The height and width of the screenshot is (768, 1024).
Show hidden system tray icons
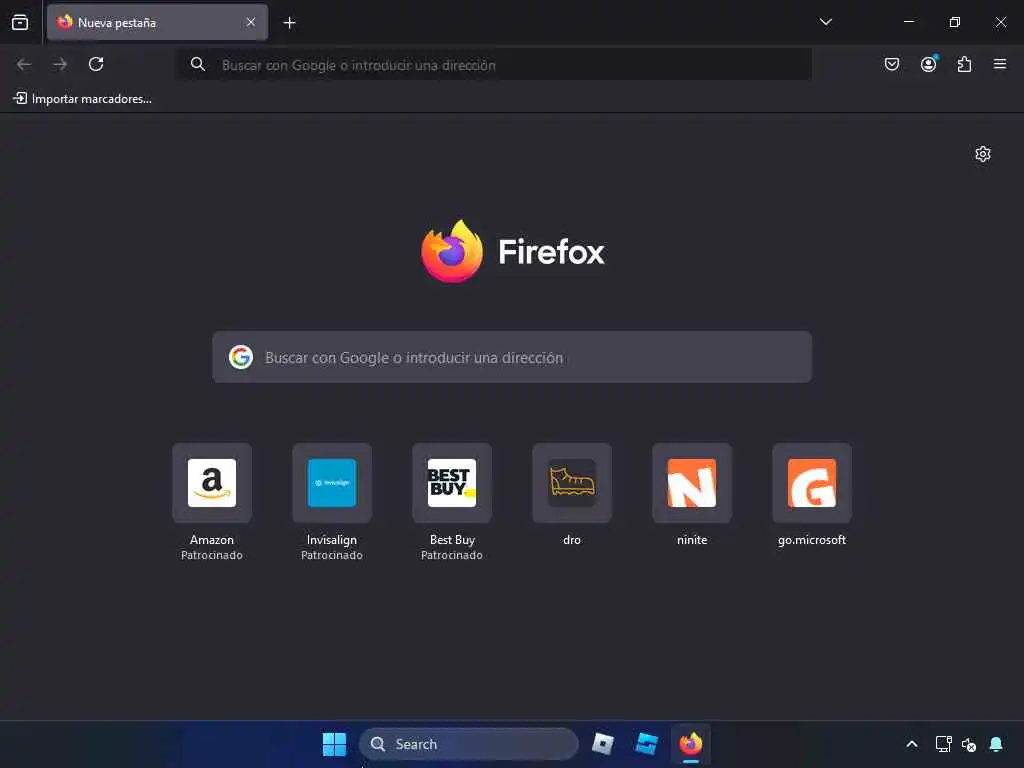pos(912,744)
